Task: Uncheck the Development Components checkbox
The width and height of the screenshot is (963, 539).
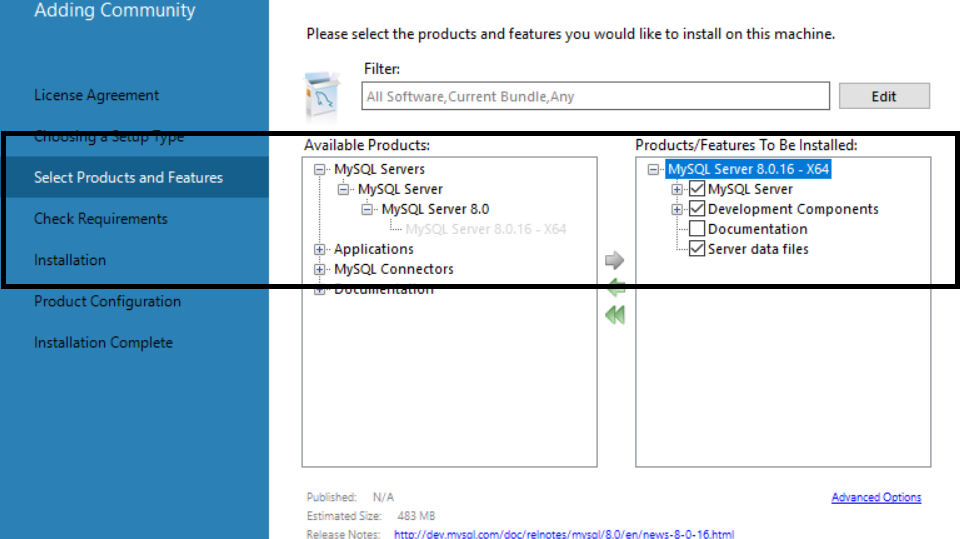Action: click(696, 209)
